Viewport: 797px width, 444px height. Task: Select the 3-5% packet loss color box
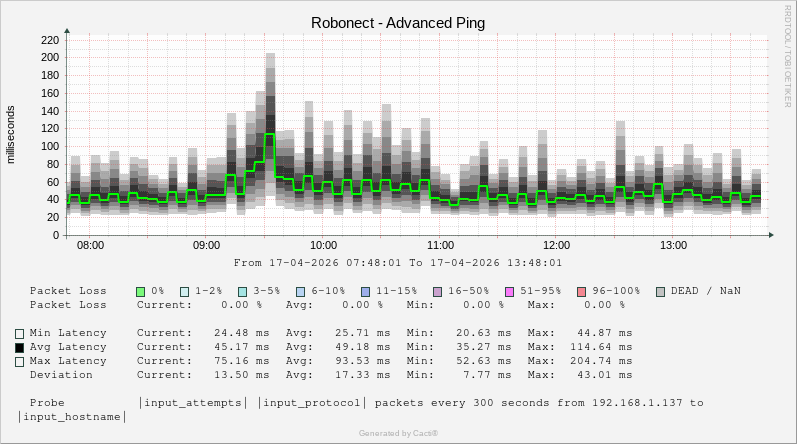243,291
